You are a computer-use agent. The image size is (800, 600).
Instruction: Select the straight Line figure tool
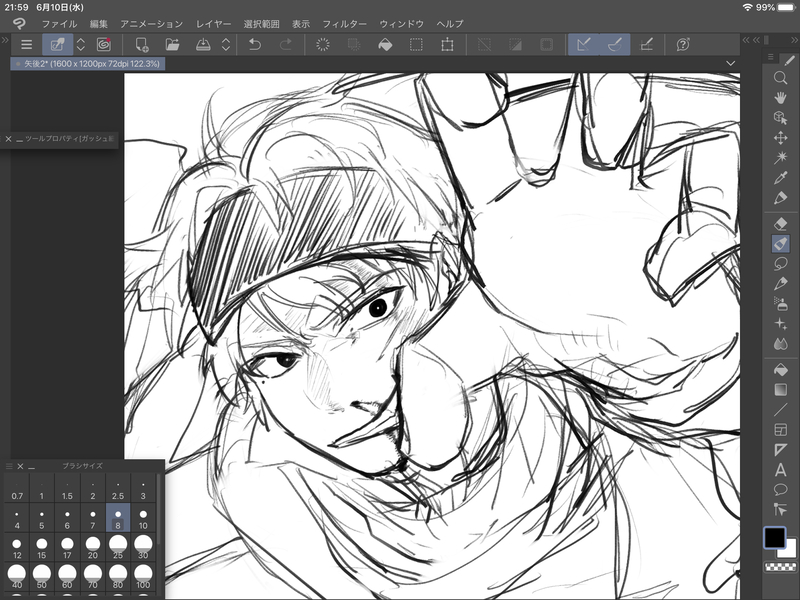[780, 410]
